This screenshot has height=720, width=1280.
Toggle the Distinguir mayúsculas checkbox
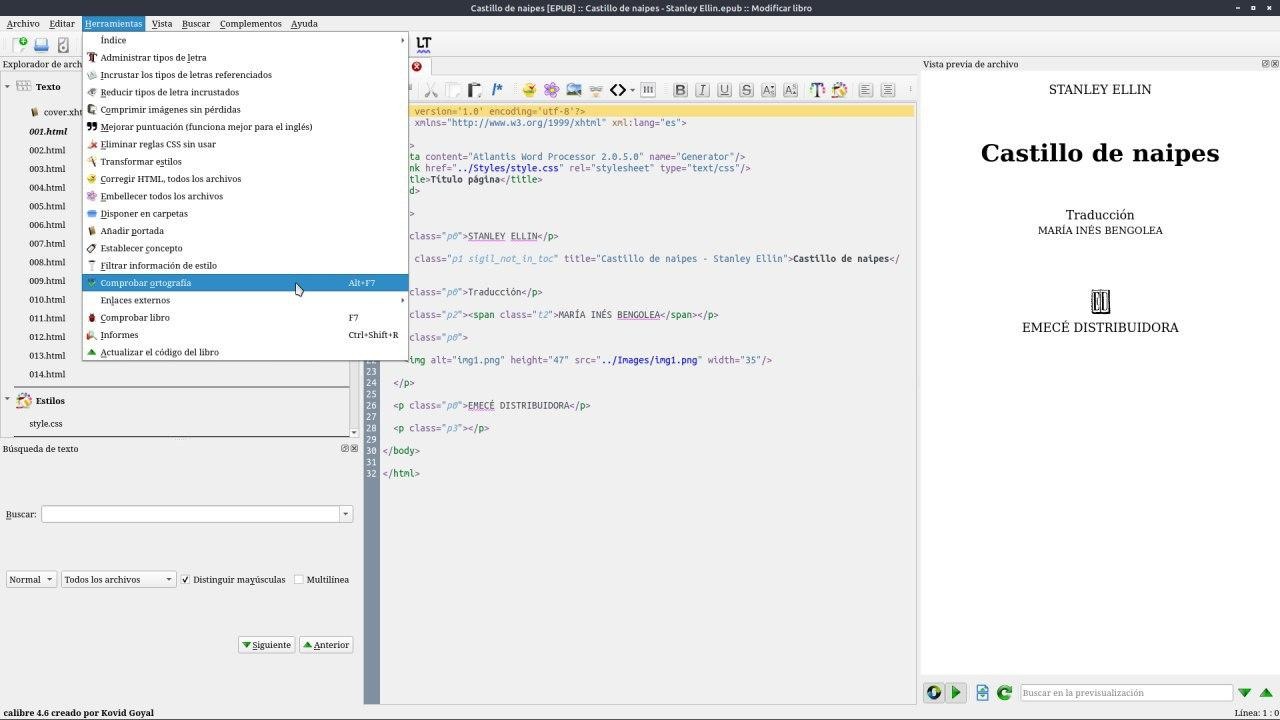185,579
